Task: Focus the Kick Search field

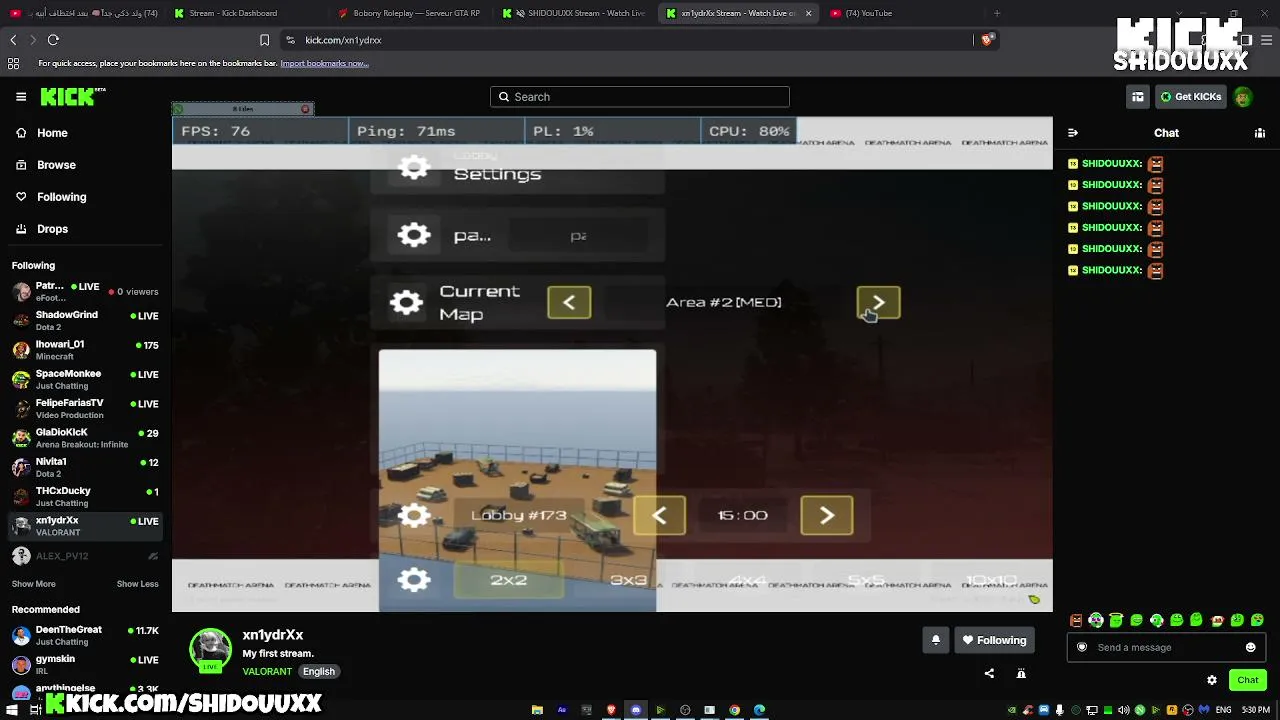Action: [x=640, y=97]
